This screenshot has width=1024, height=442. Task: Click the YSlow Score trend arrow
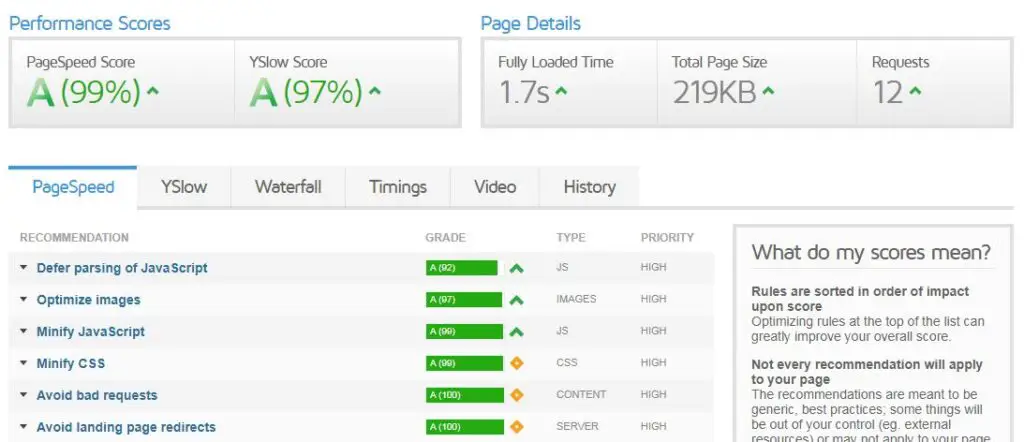click(375, 92)
